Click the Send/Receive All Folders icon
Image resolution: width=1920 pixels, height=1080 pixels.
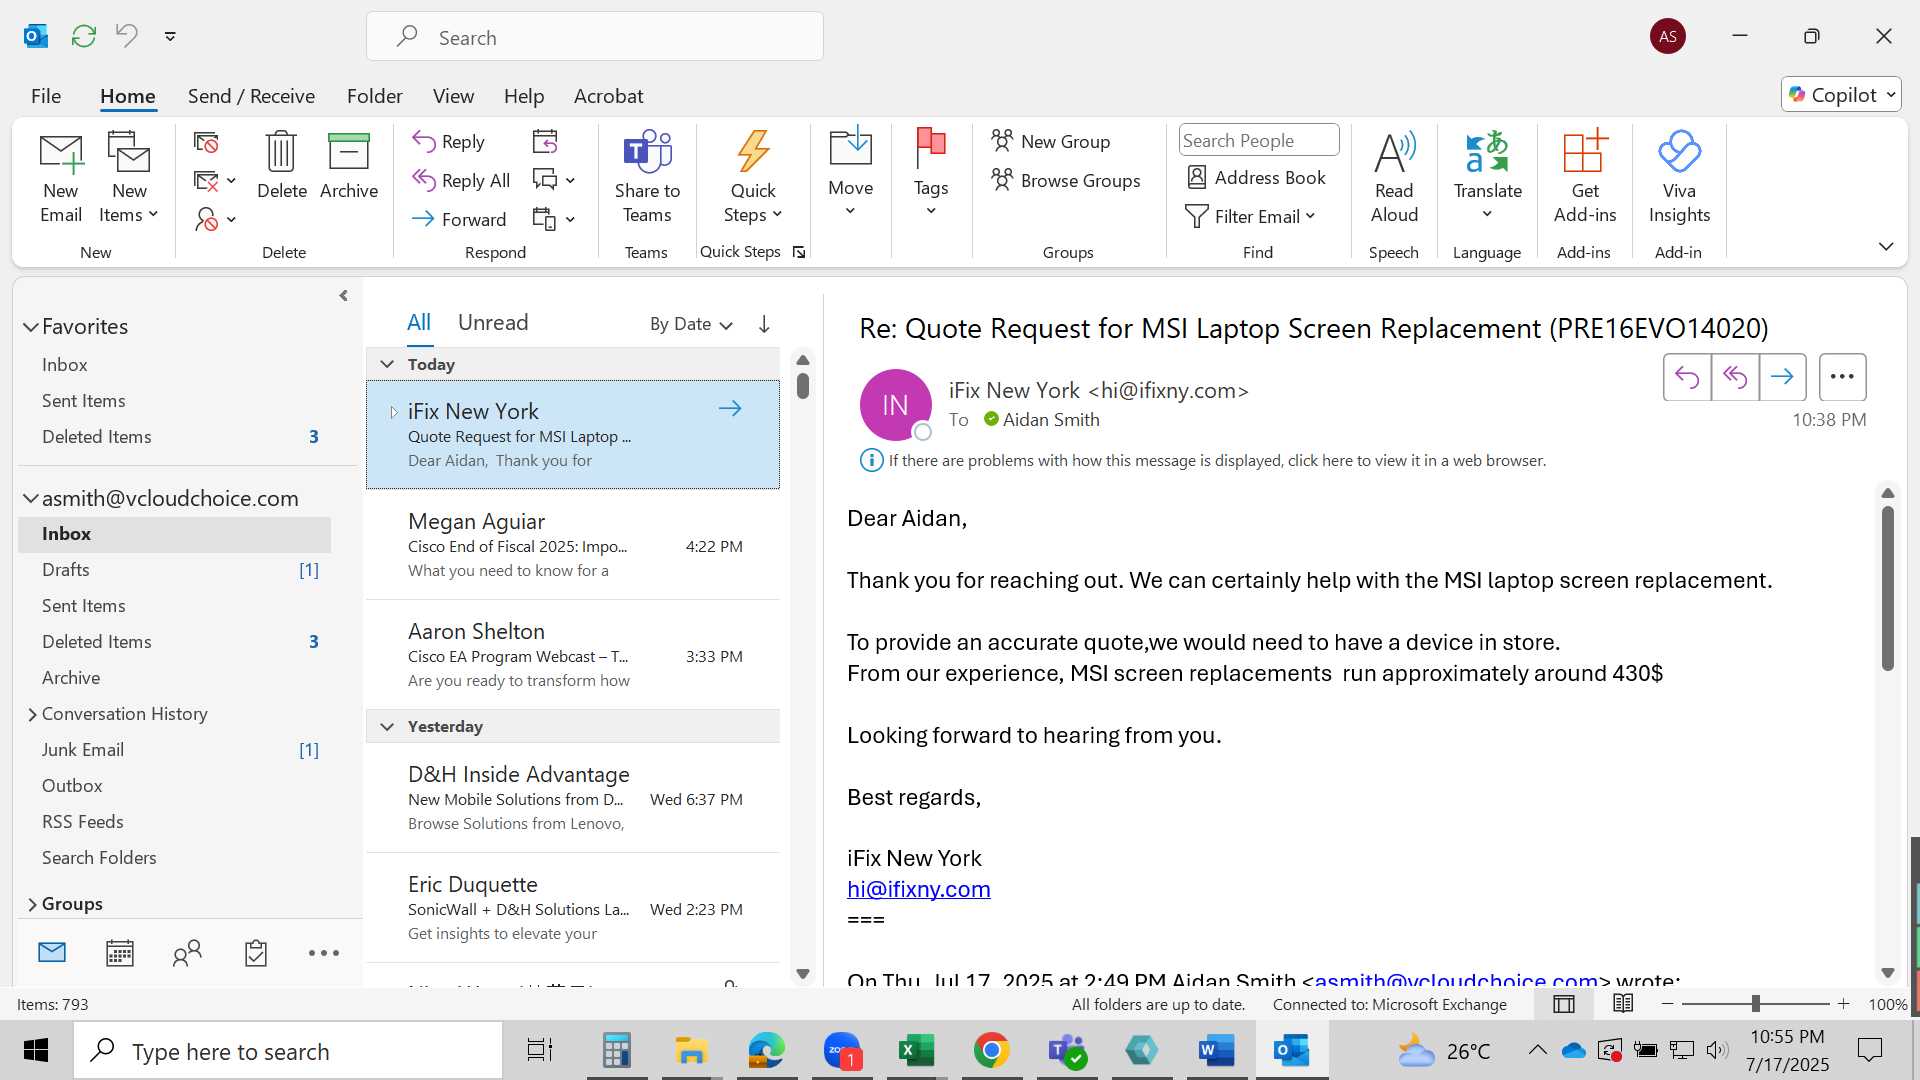[84, 36]
